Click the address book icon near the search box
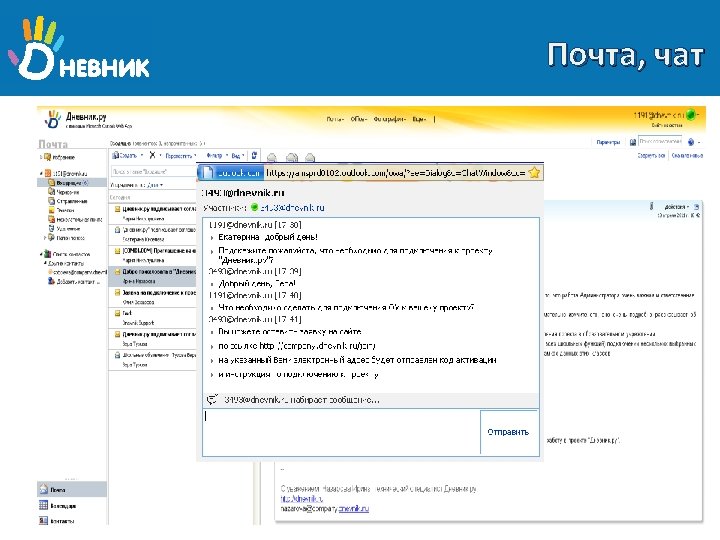 [632, 142]
